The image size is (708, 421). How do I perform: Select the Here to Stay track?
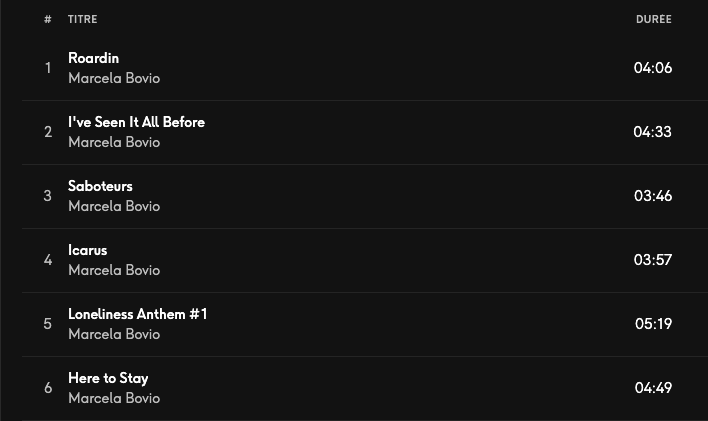pyautogui.click(x=108, y=378)
